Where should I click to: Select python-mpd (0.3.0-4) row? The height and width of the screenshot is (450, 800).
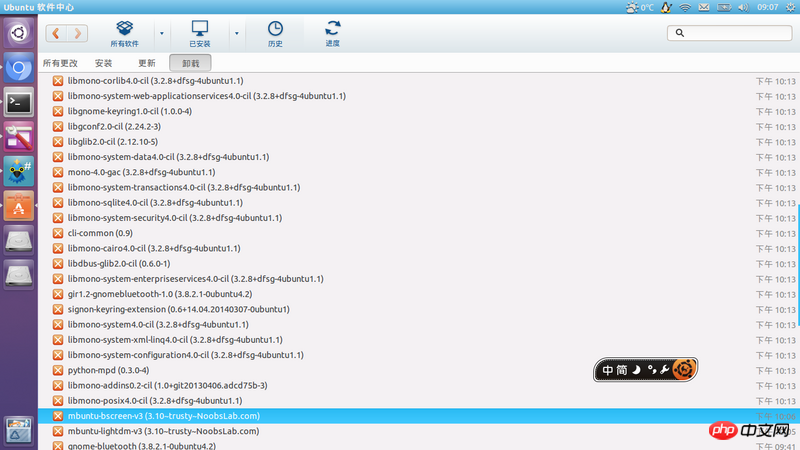point(419,370)
